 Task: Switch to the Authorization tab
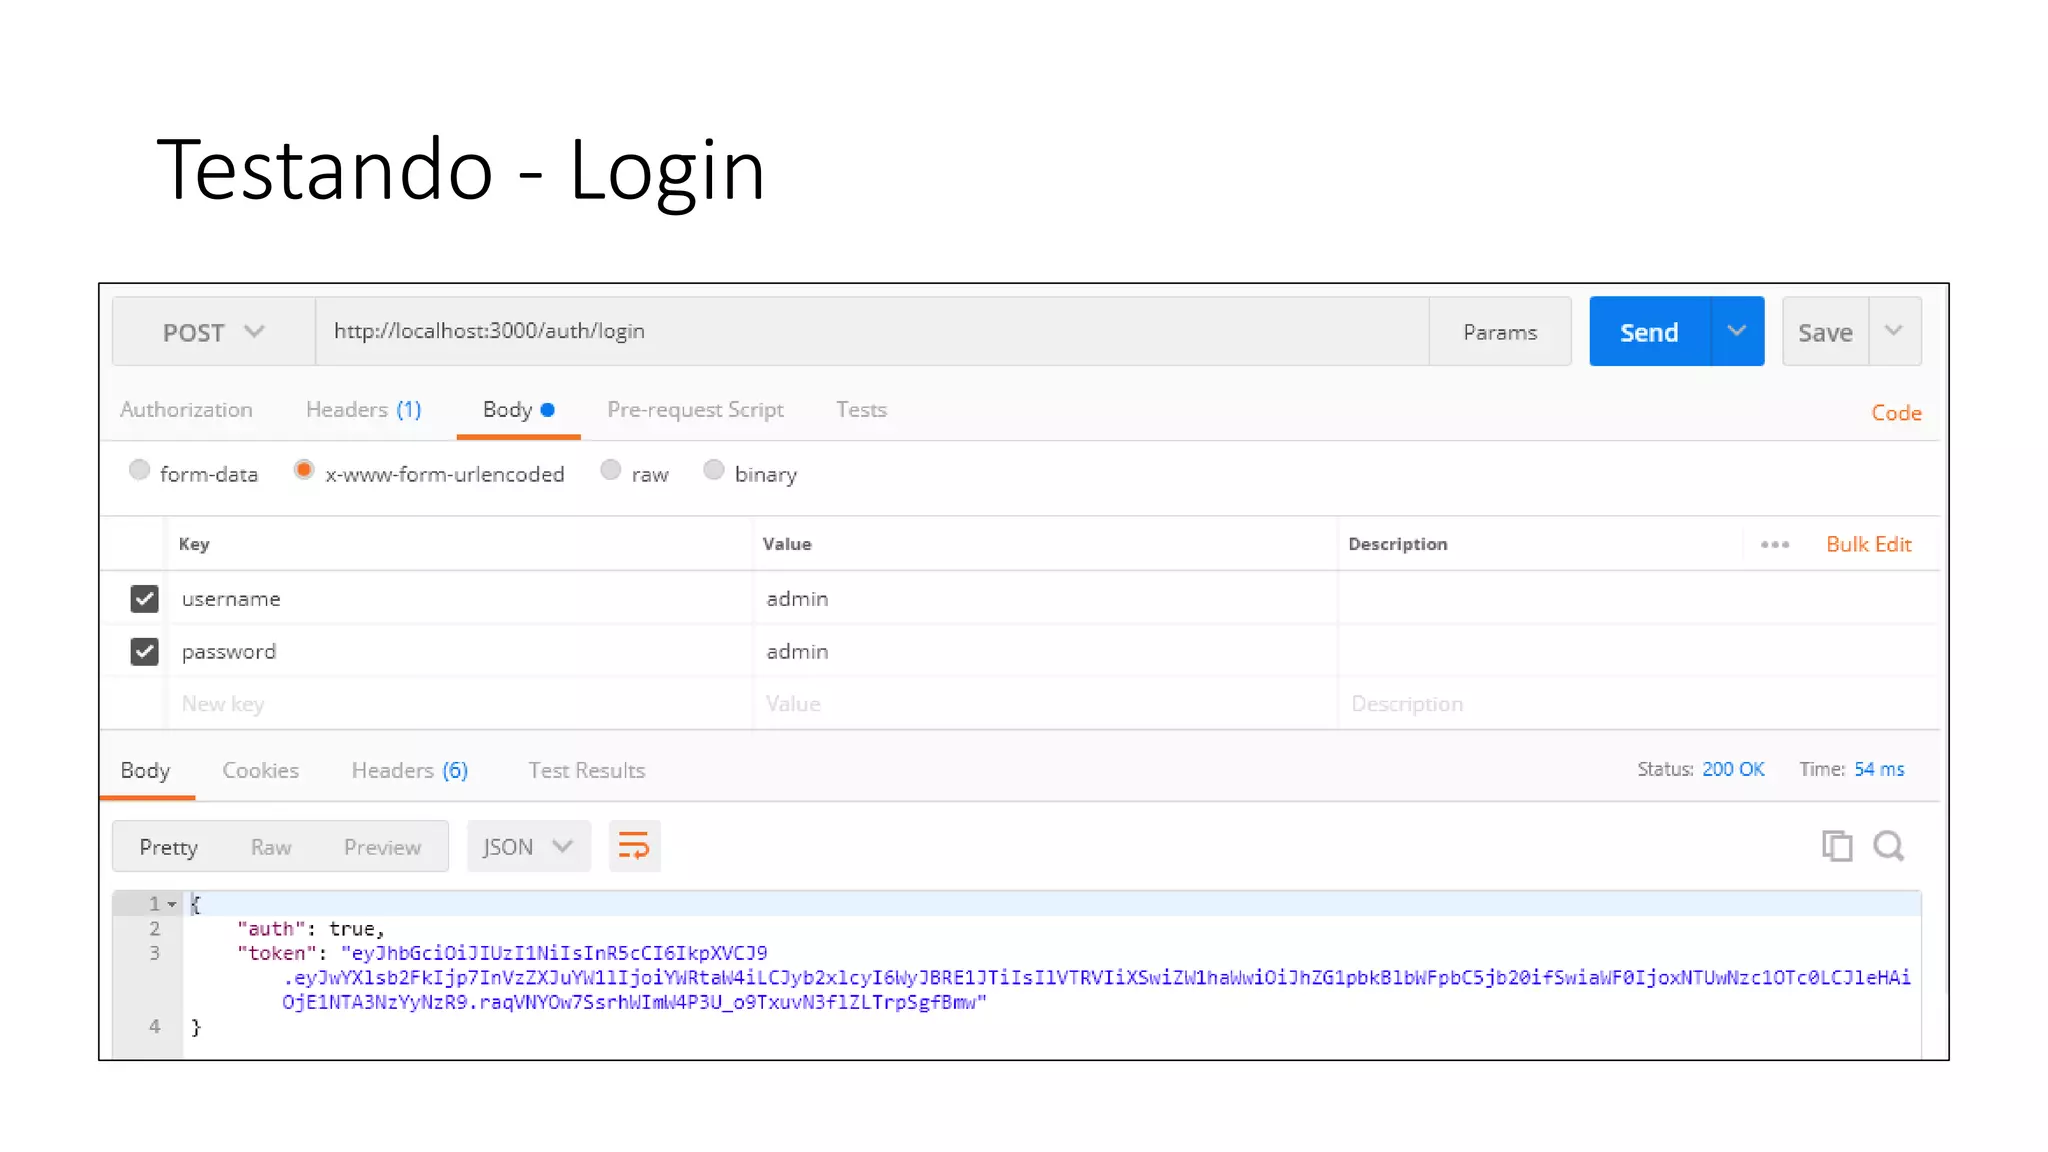tap(186, 410)
